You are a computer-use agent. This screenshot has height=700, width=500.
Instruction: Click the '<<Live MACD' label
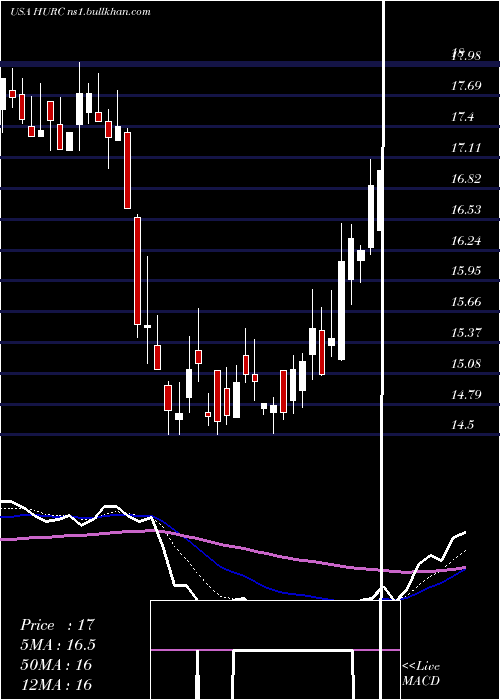pos(421,673)
